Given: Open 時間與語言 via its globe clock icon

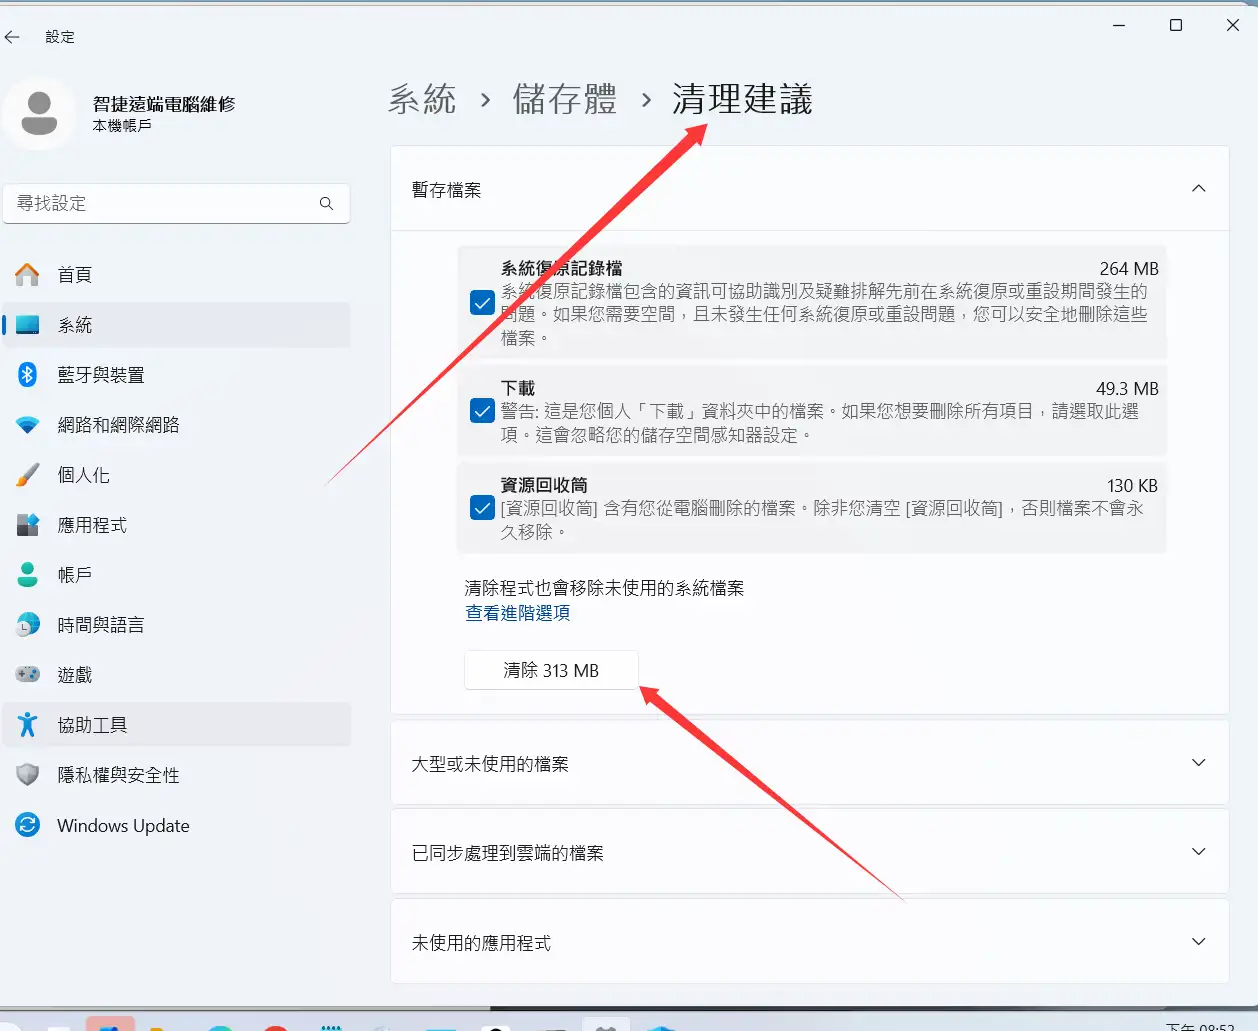Looking at the screenshot, I should [28, 625].
